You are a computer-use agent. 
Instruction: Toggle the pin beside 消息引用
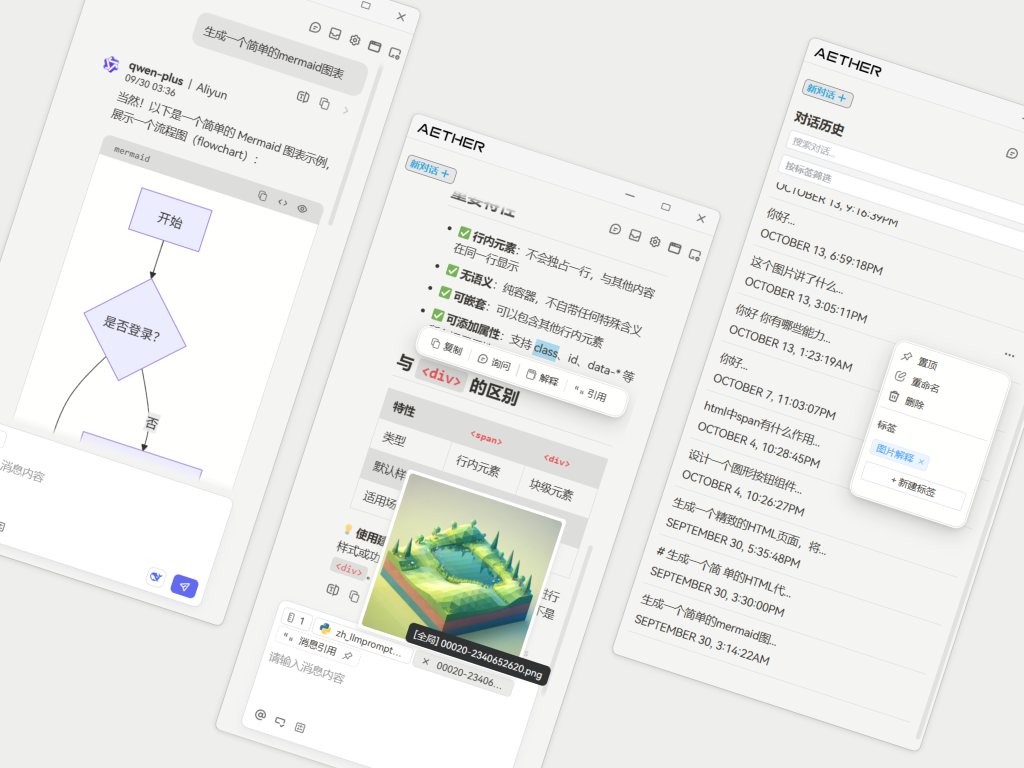pos(347,655)
